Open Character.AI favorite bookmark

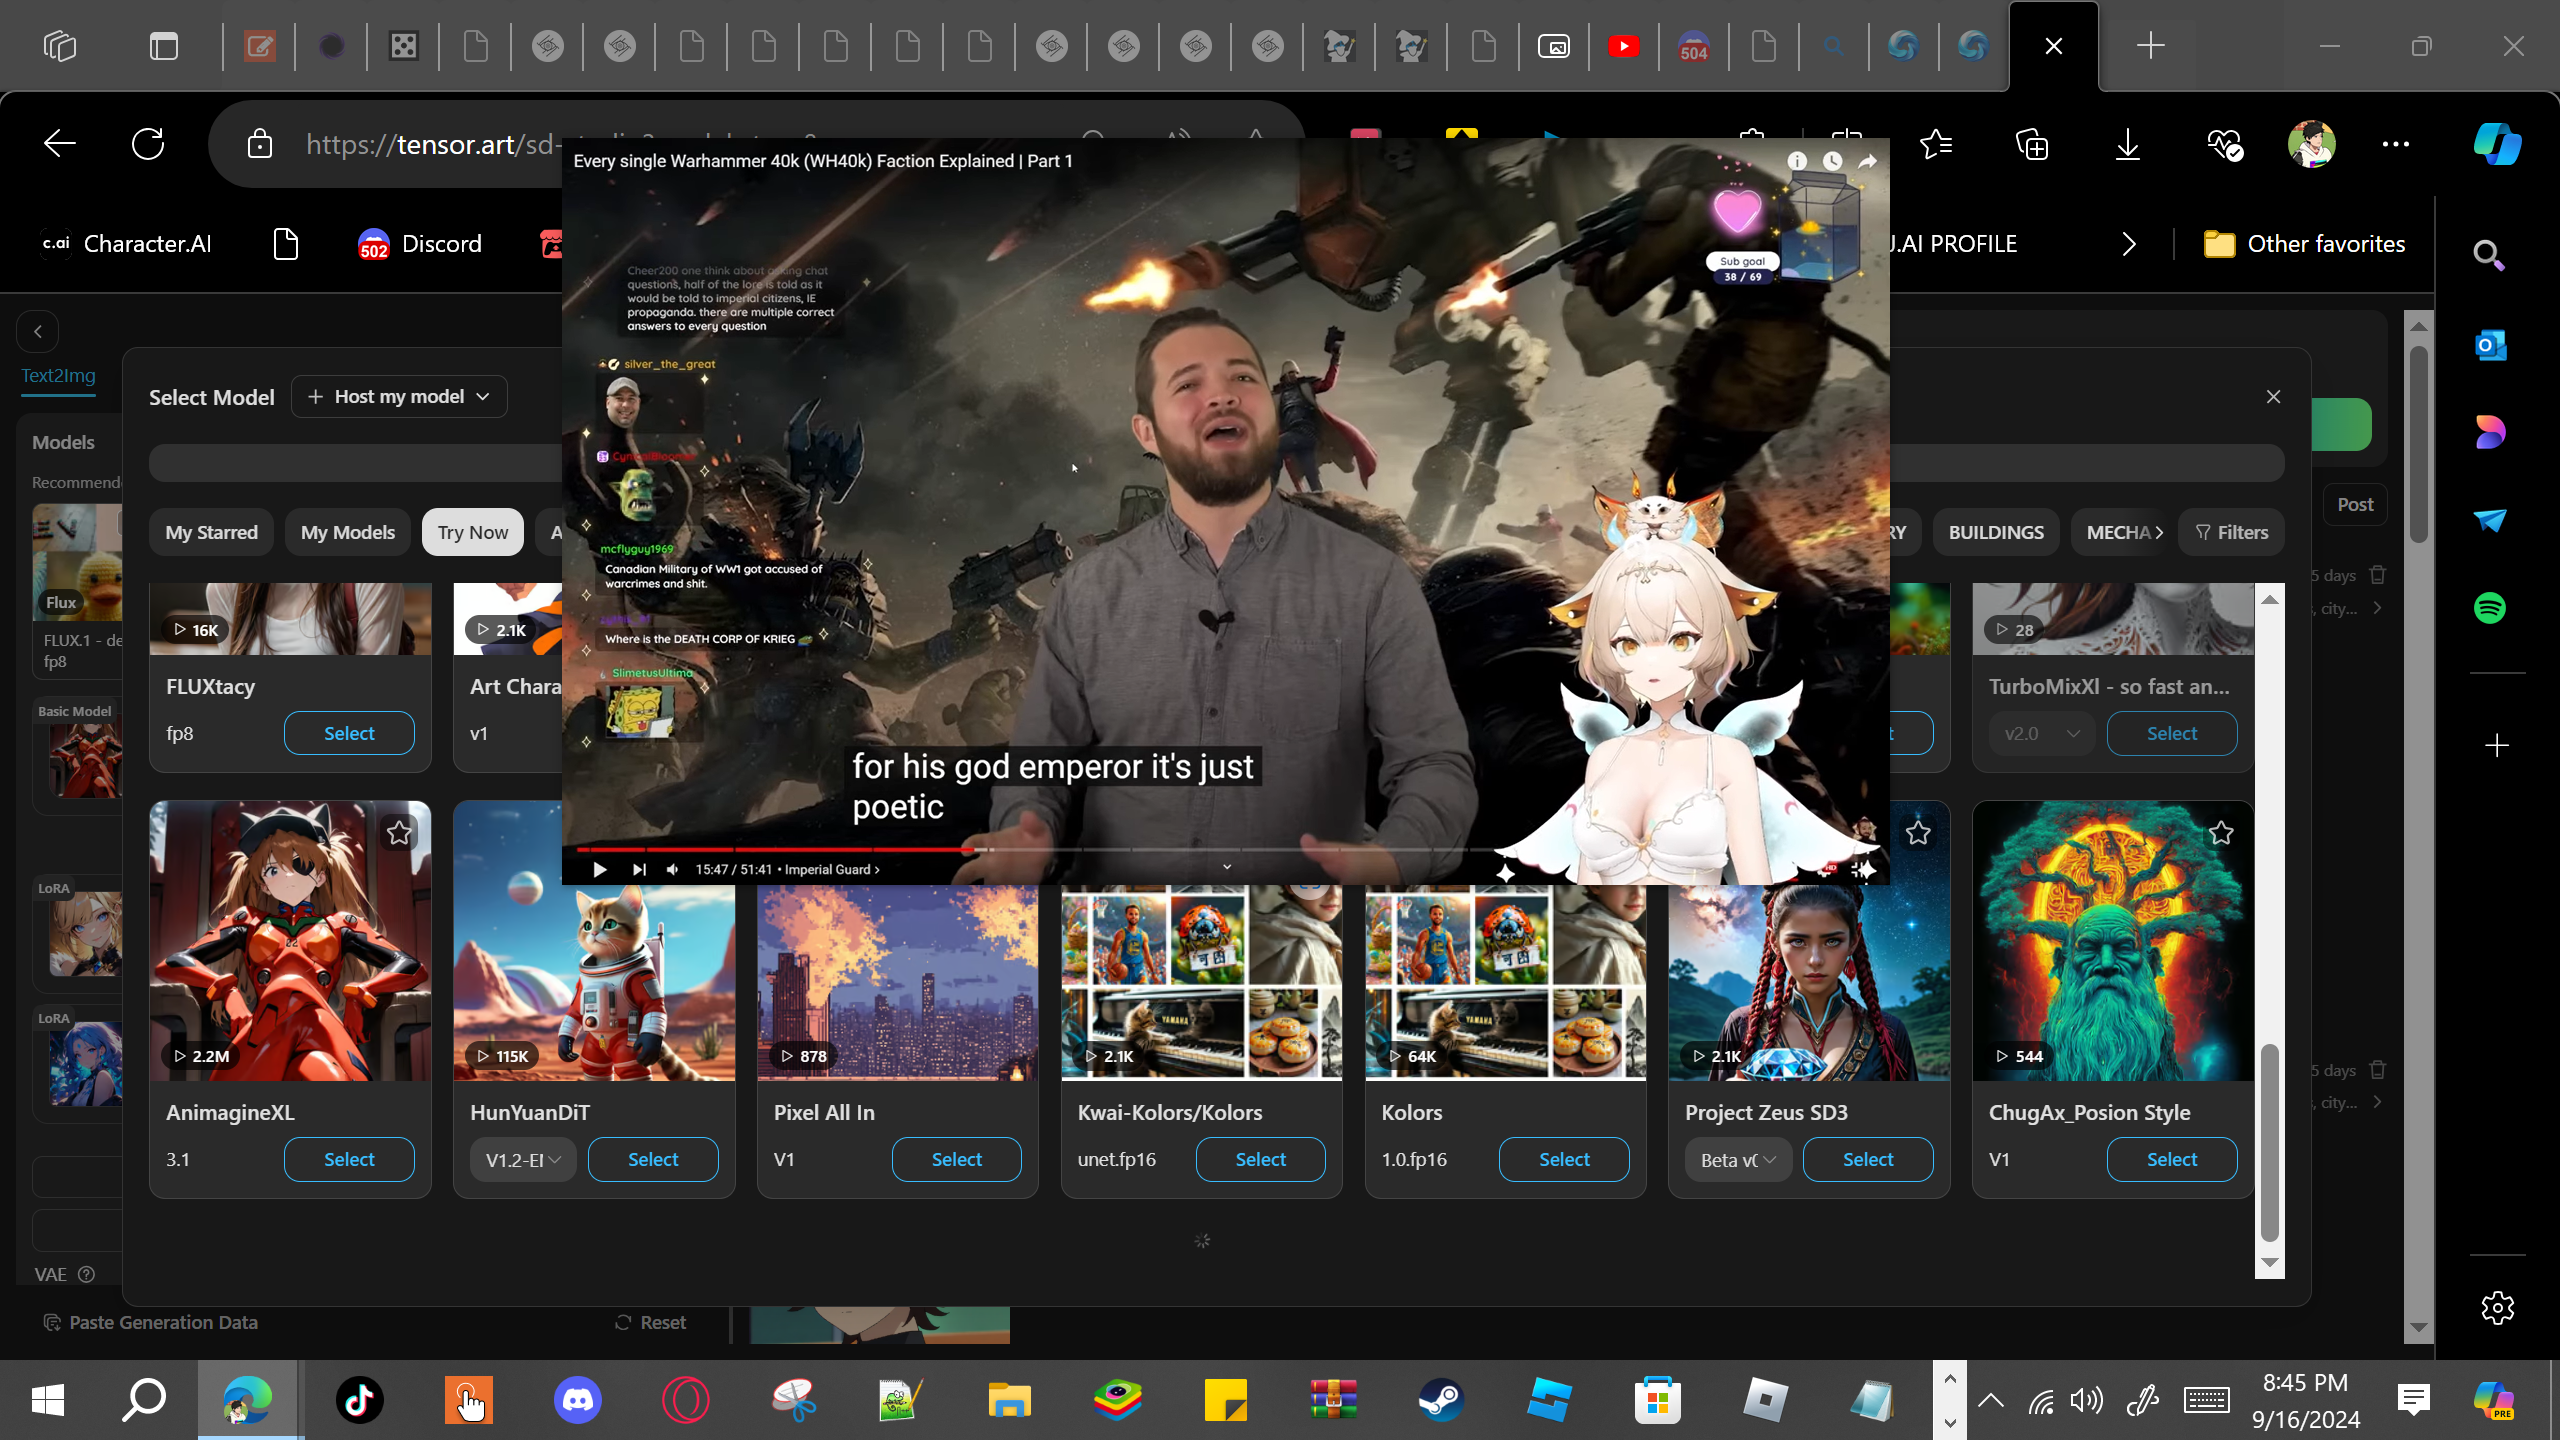coord(126,244)
